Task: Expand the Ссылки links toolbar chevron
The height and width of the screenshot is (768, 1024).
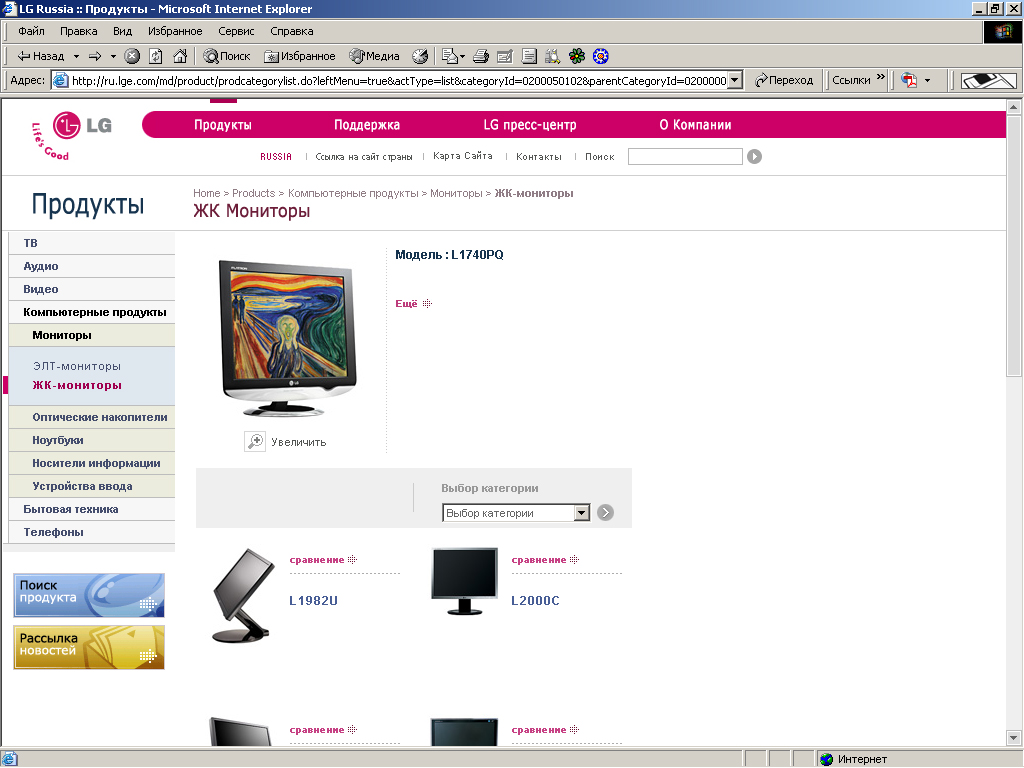Action: (x=880, y=77)
